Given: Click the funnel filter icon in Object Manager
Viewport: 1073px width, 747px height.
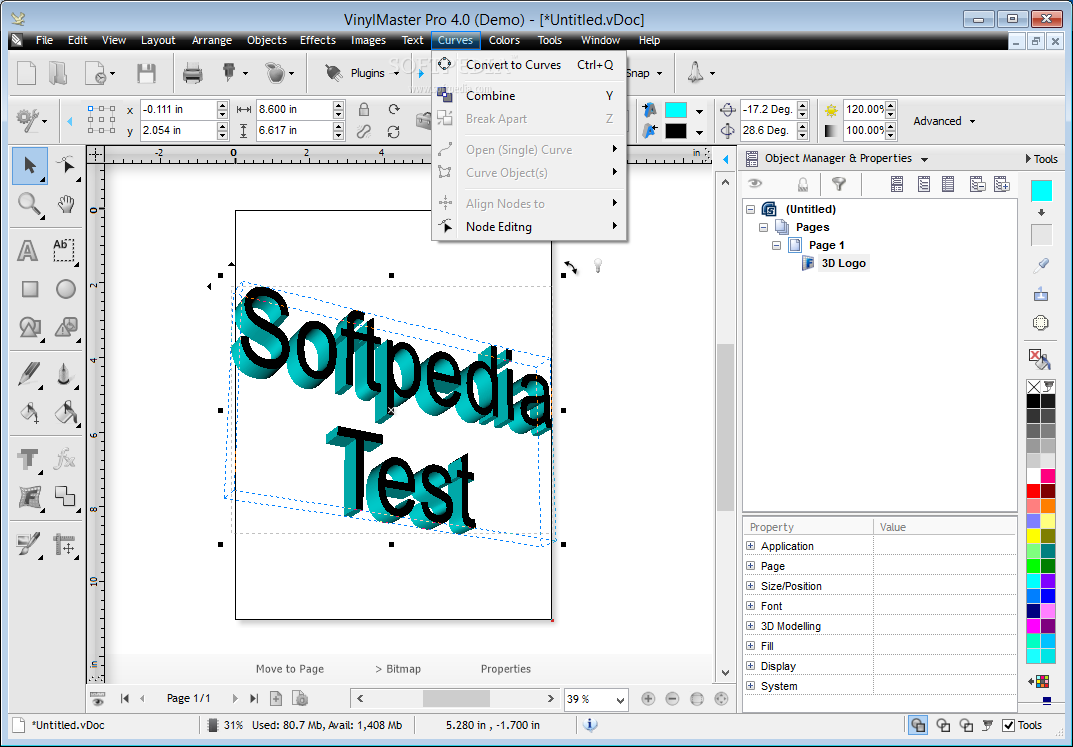Looking at the screenshot, I should coord(838,183).
